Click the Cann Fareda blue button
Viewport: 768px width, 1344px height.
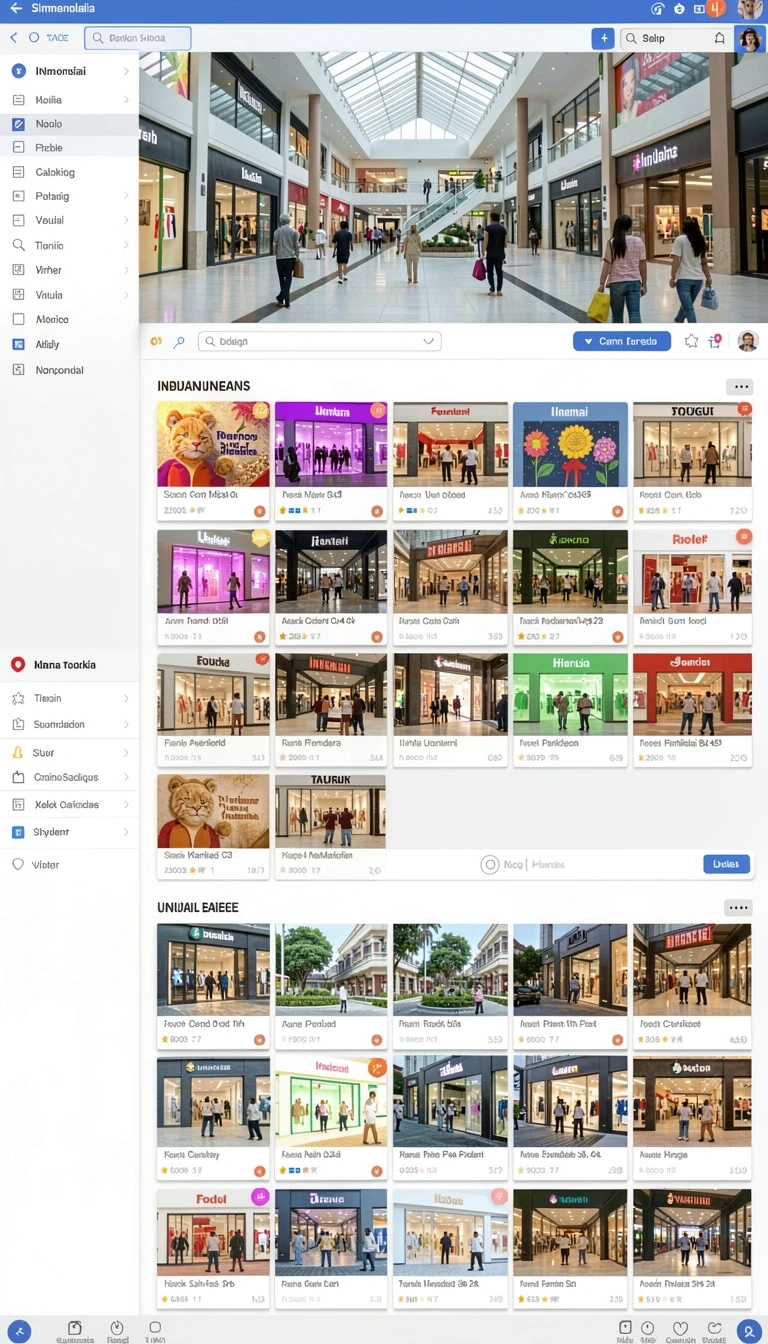point(622,341)
